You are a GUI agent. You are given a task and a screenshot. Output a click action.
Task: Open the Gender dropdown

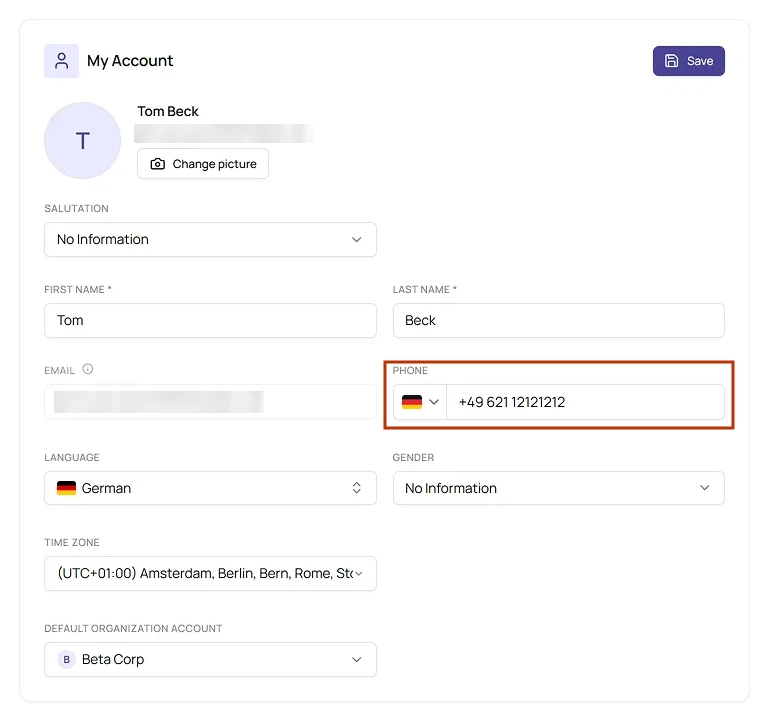coord(559,488)
